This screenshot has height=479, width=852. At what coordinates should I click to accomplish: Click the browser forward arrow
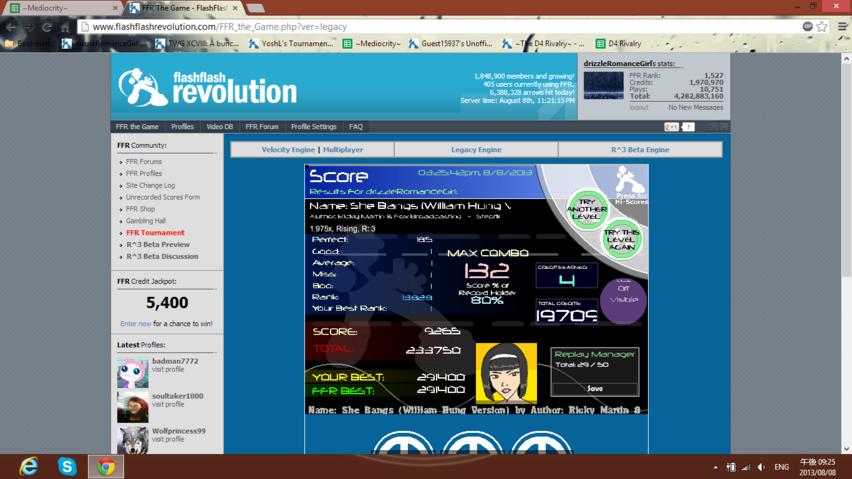click(x=29, y=27)
